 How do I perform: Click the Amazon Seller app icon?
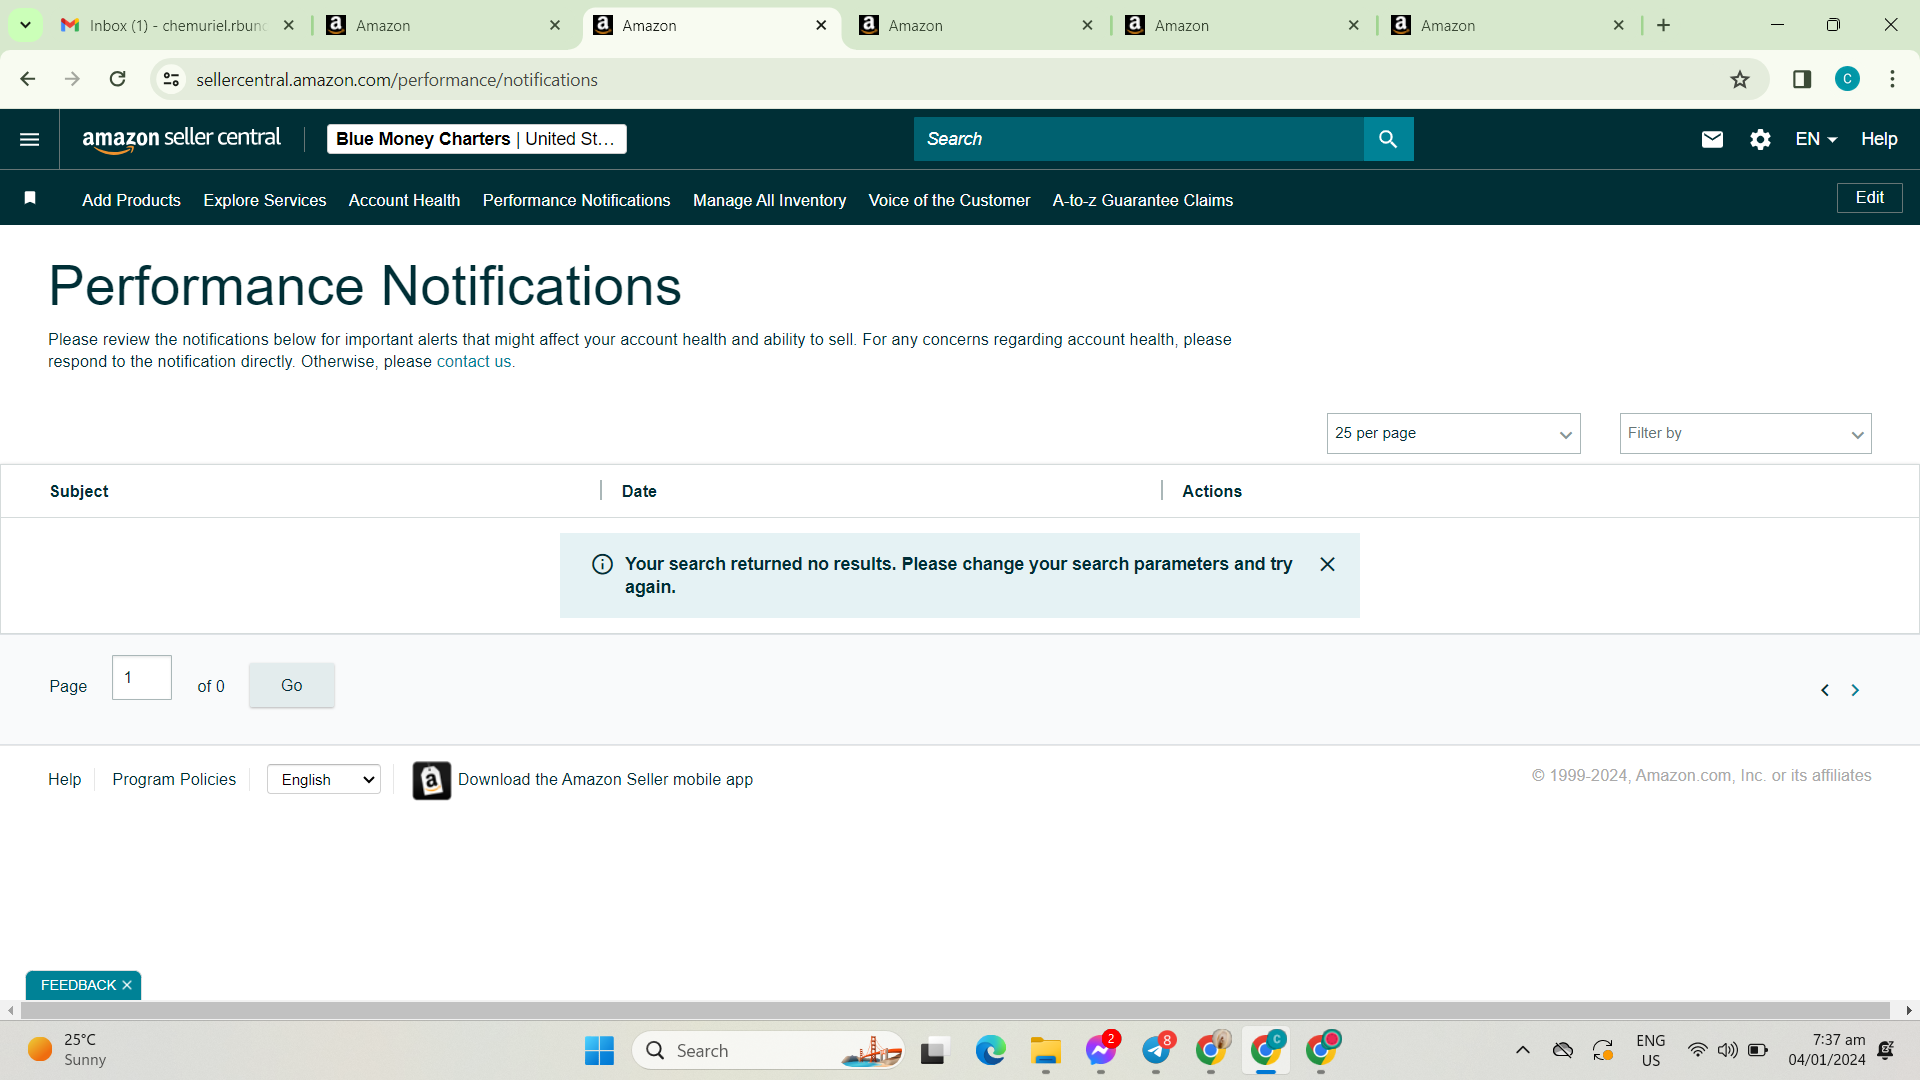[x=432, y=780]
